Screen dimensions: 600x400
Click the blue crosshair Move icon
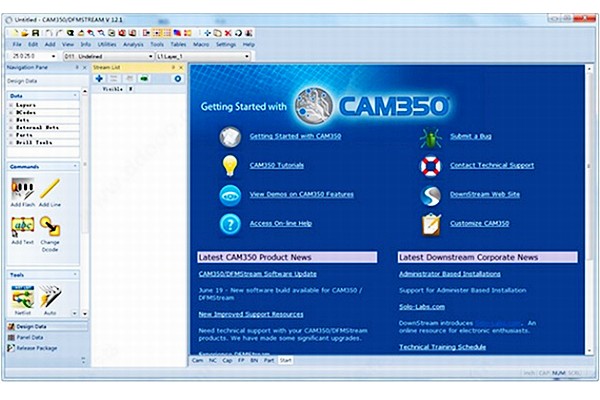pos(207,33)
